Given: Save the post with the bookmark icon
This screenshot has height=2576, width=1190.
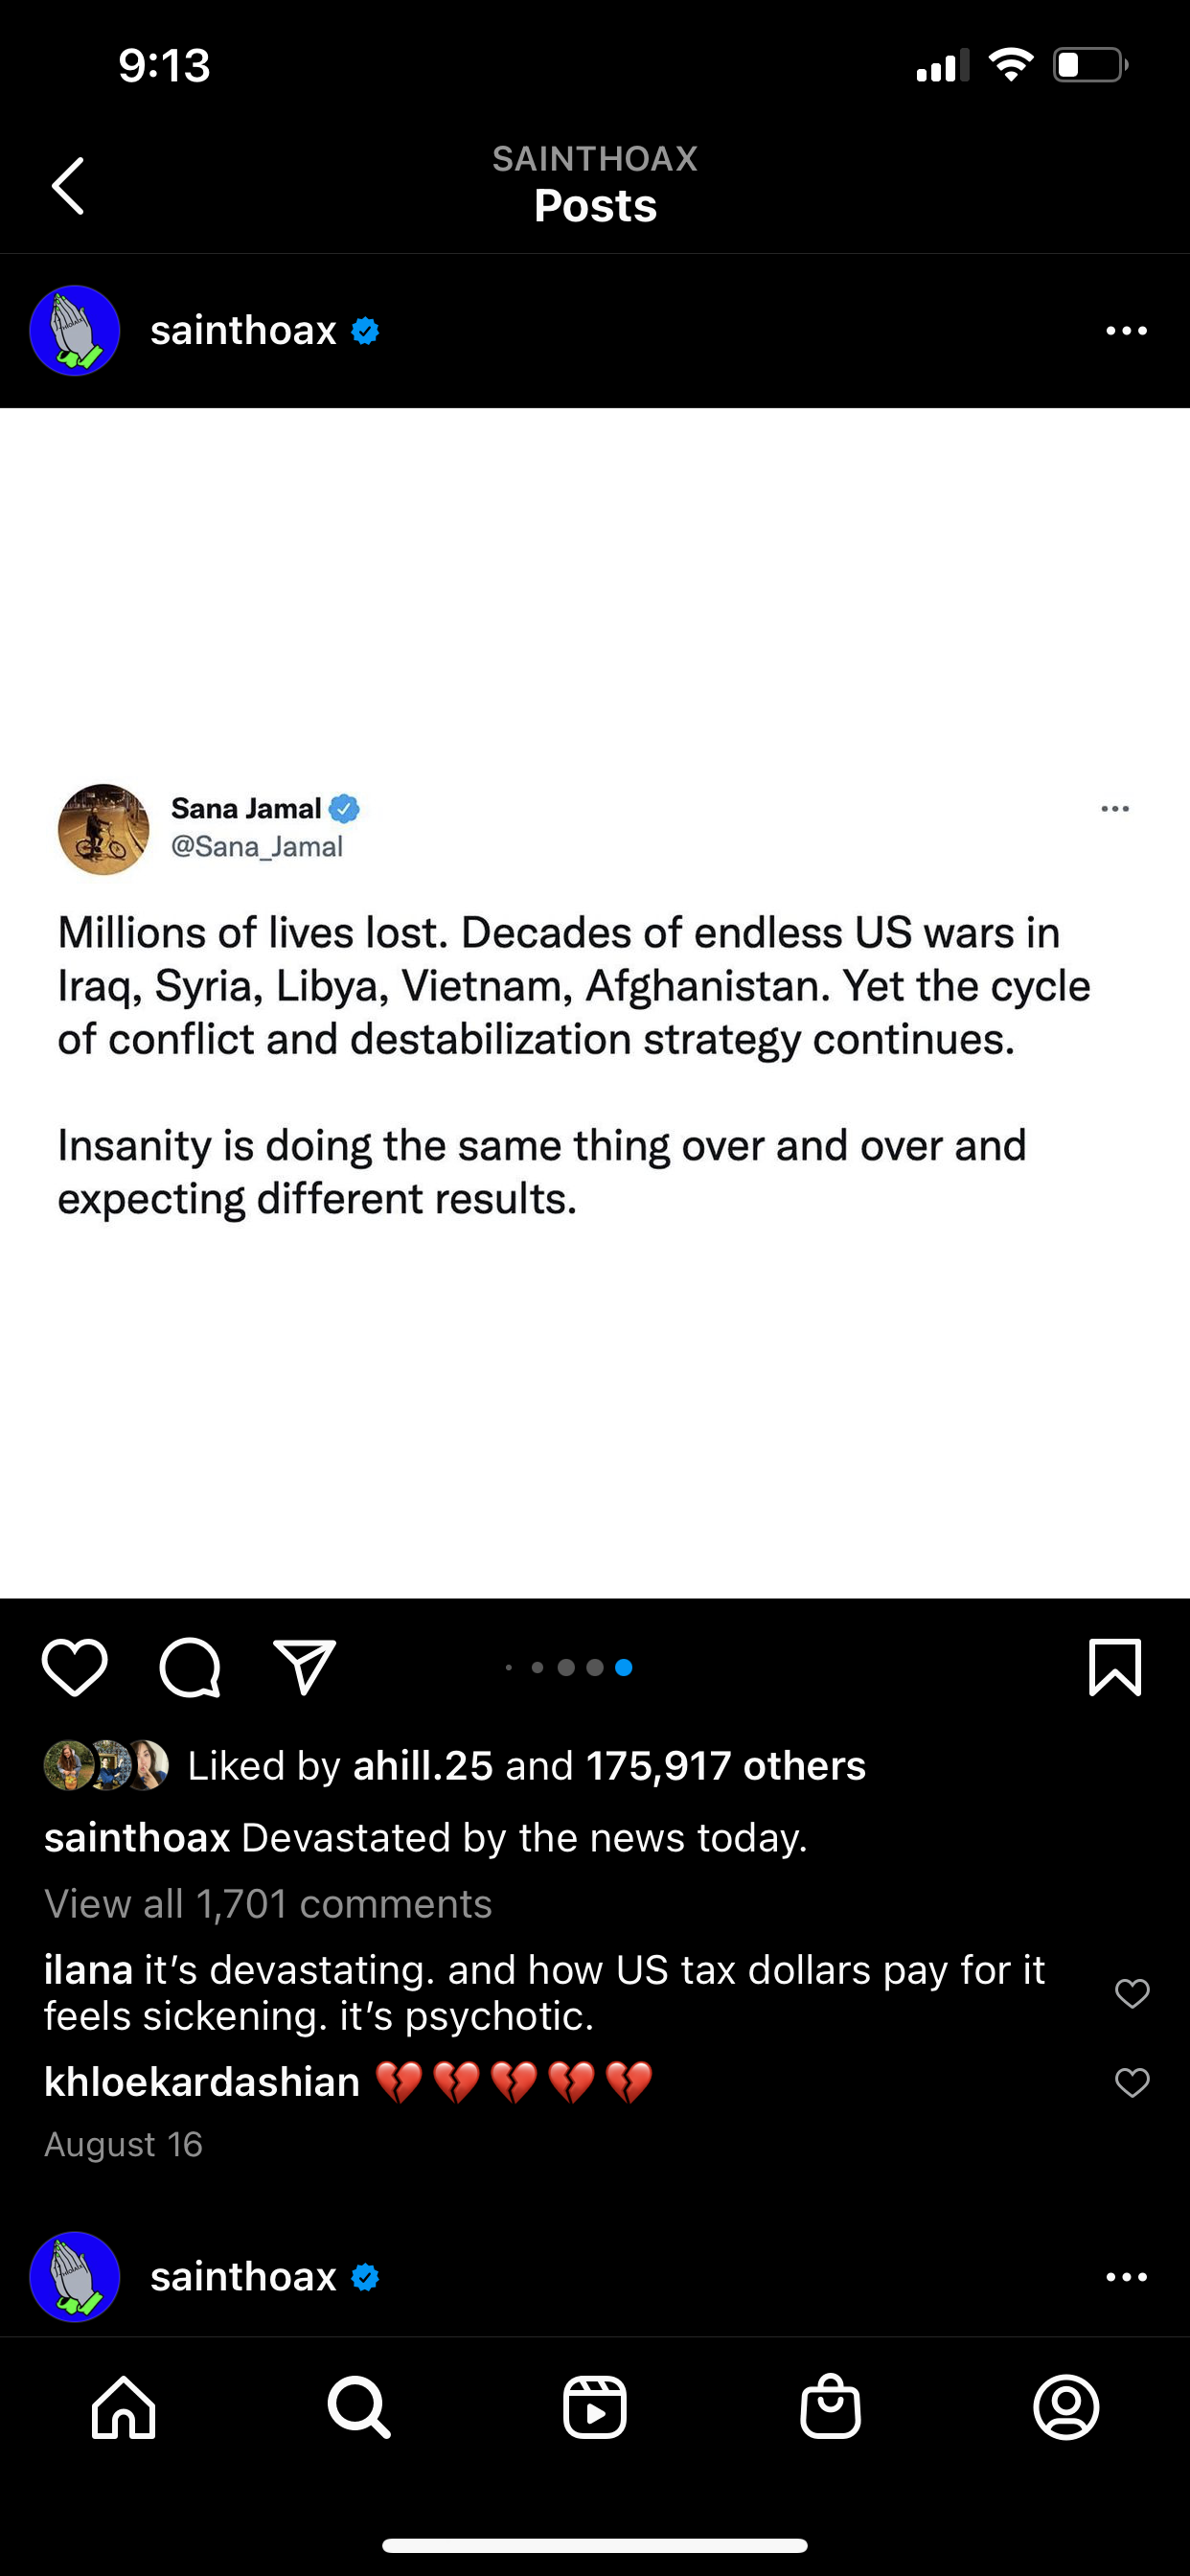Looking at the screenshot, I should 1114,1668.
